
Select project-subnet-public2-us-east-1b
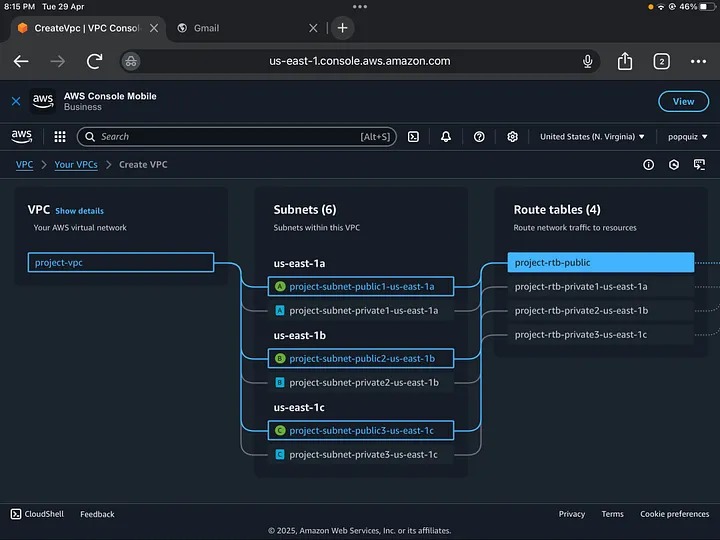click(x=361, y=359)
